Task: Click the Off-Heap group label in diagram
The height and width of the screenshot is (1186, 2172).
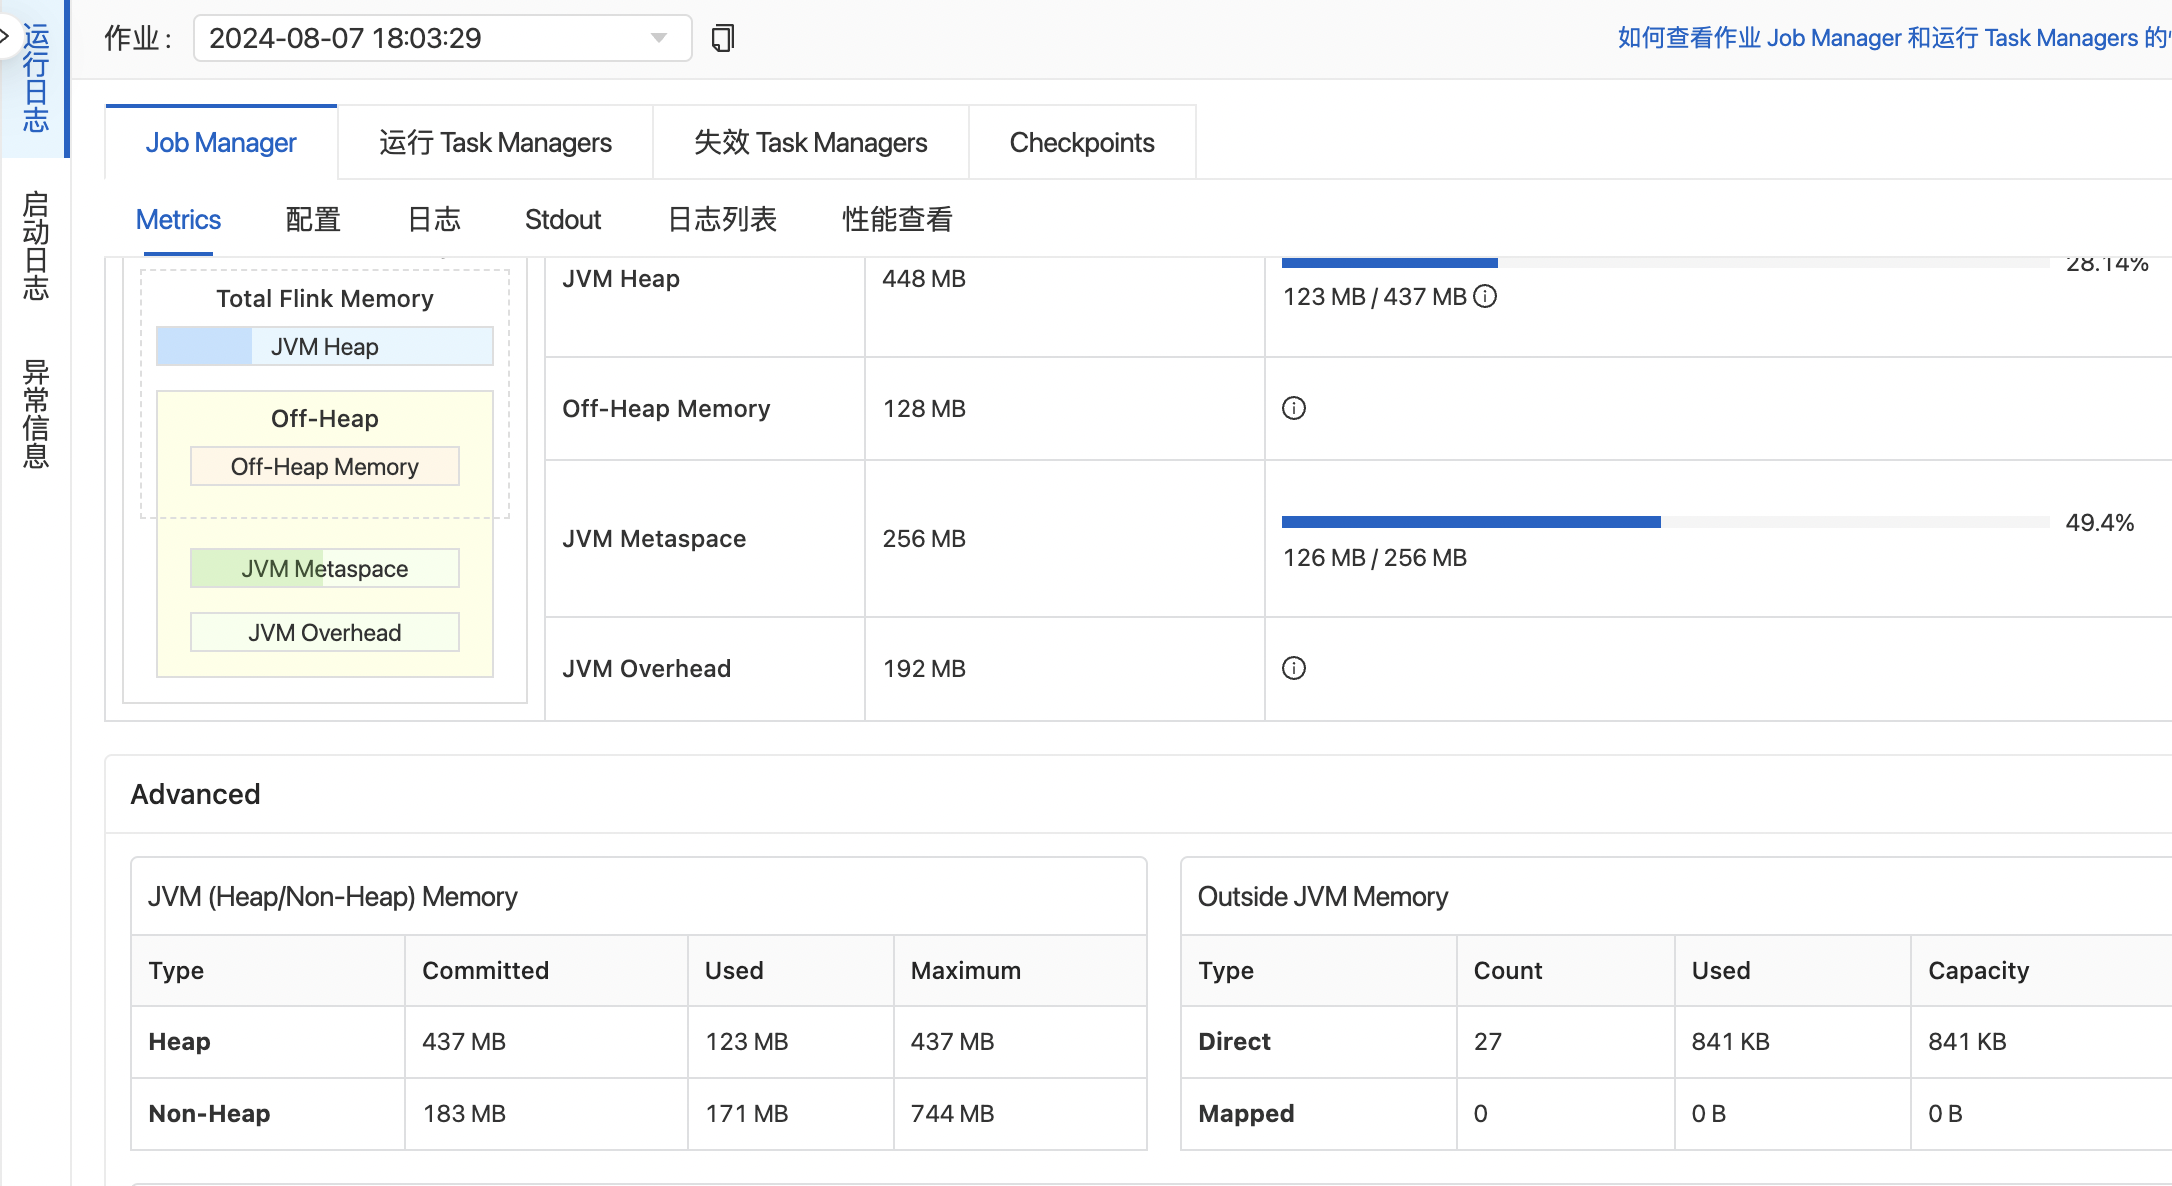Action: pyautogui.click(x=325, y=418)
